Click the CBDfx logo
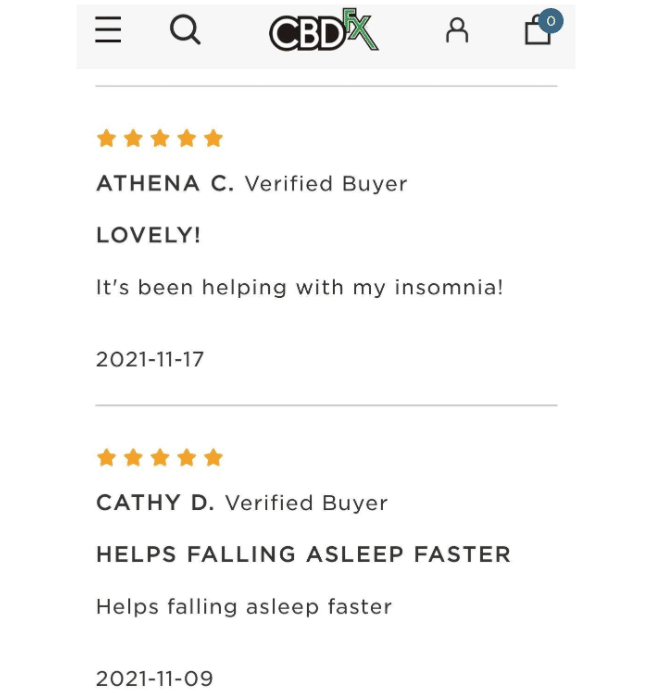 pyautogui.click(x=323, y=31)
